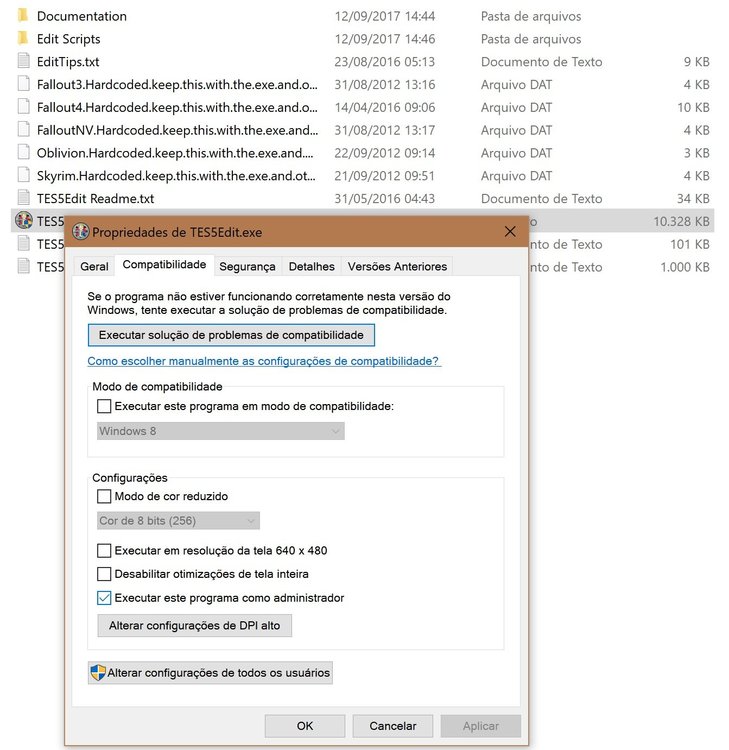The image size is (729, 750).
Task: Click the 1.000 KB size cell
Action: pos(685,267)
